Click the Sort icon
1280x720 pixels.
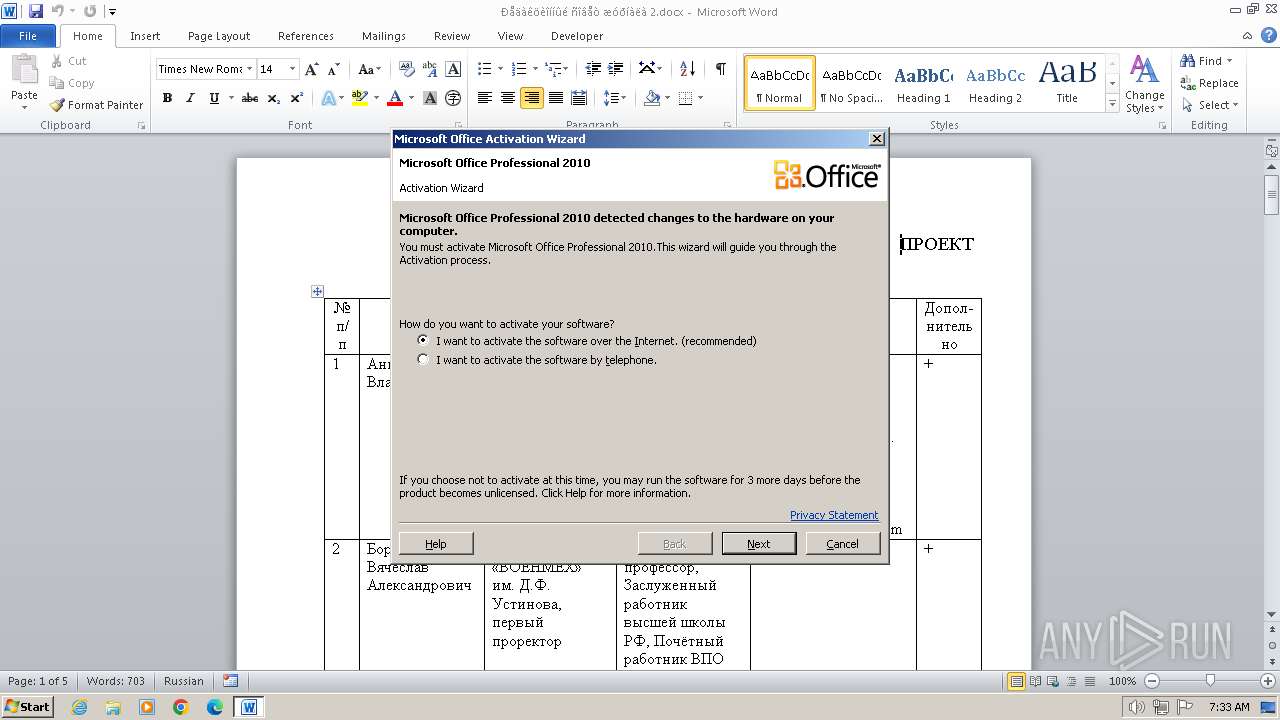pyautogui.click(x=687, y=69)
